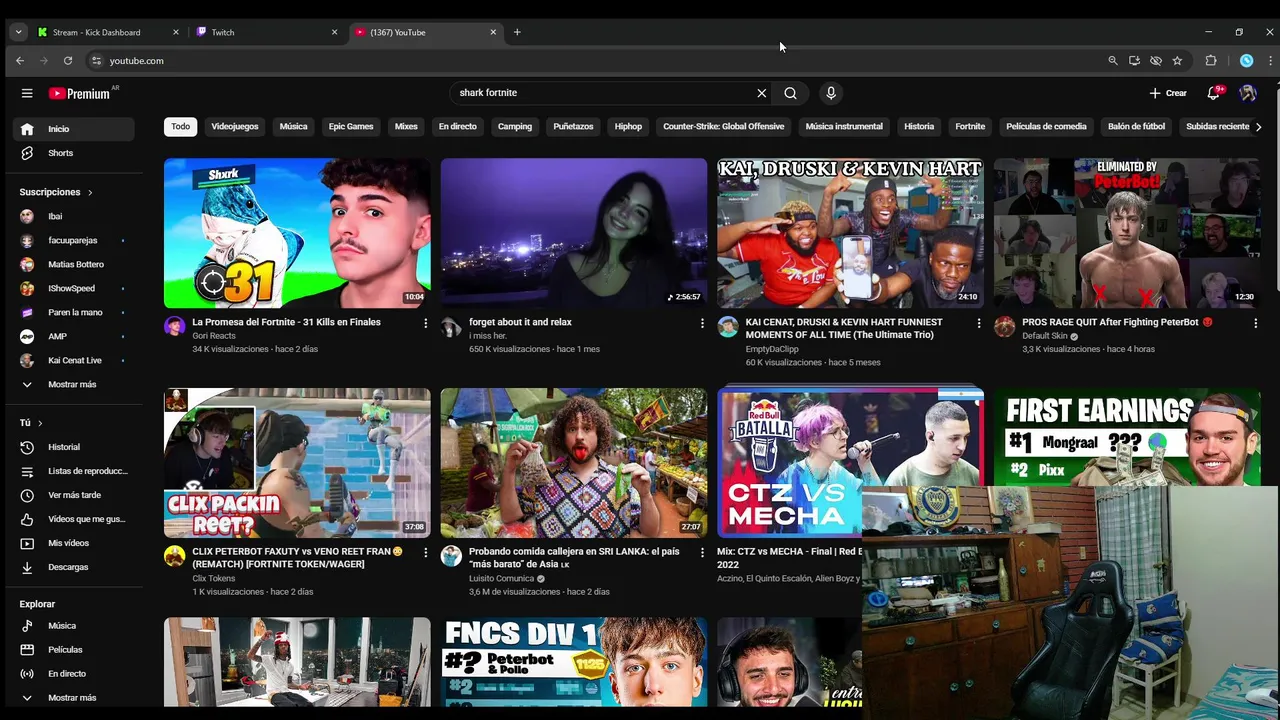Open account avatar menu

(1248, 93)
